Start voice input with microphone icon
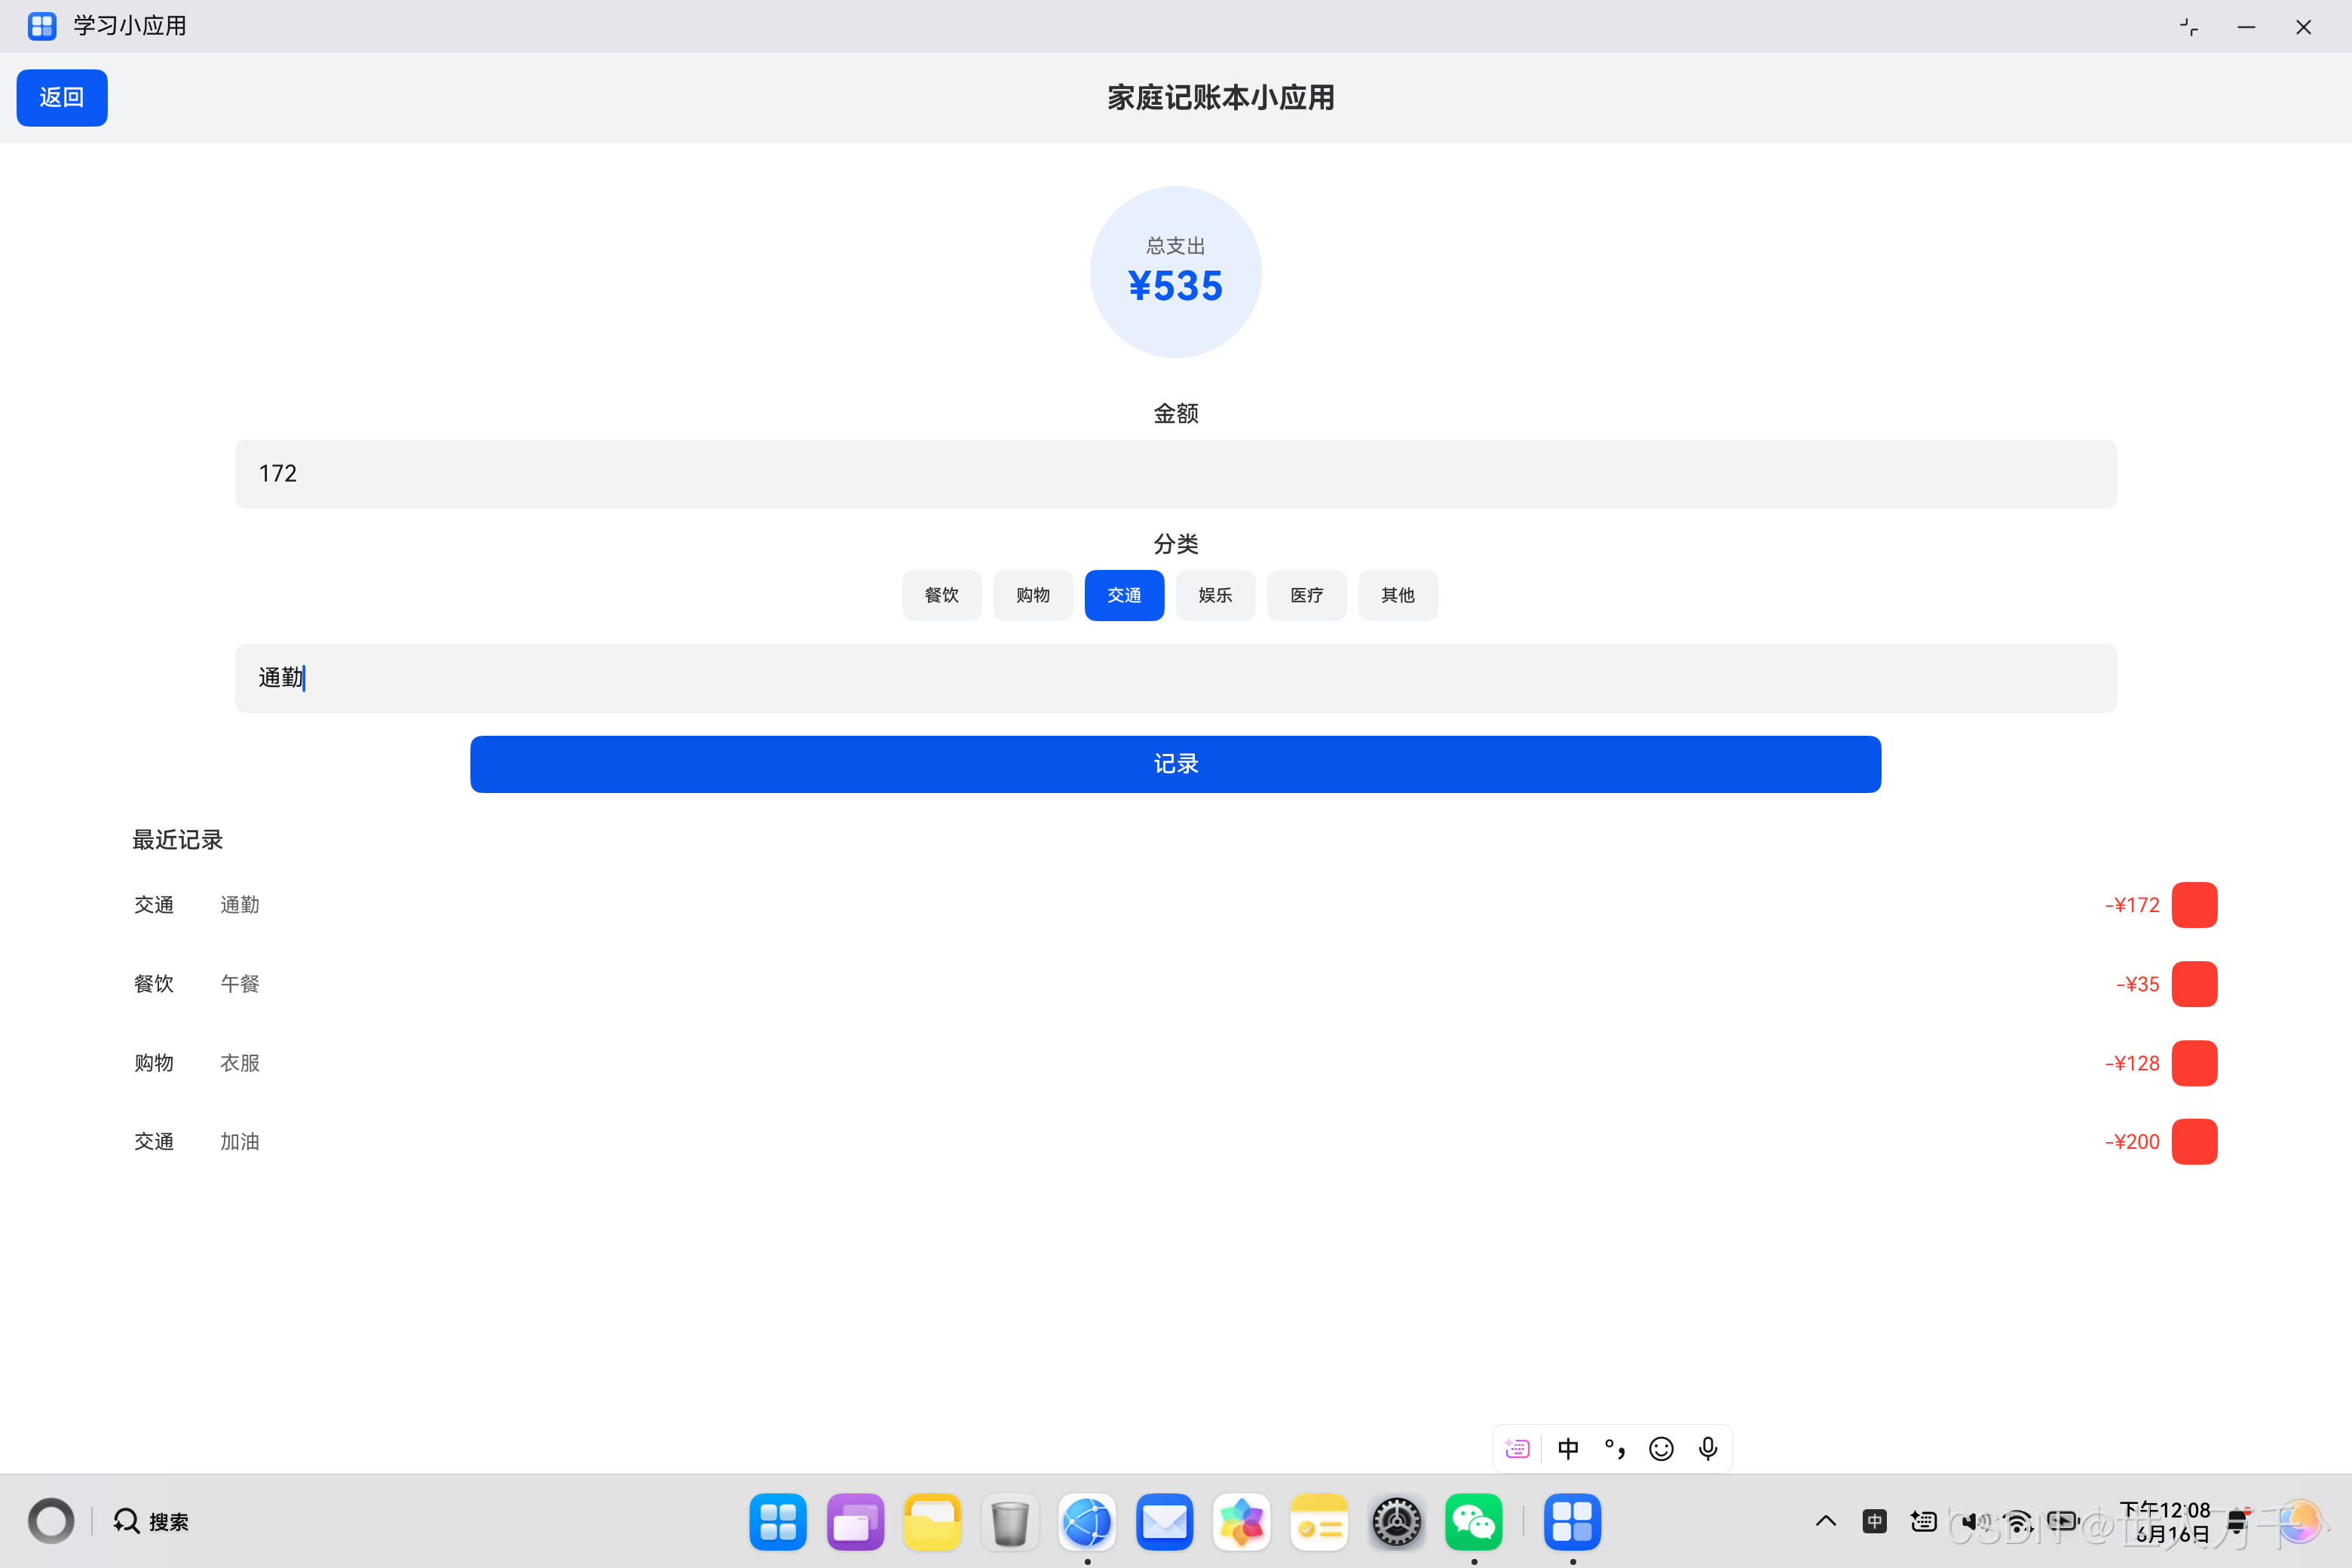Viewport: 2352px width, 1568px height. coord(1708,1449)
